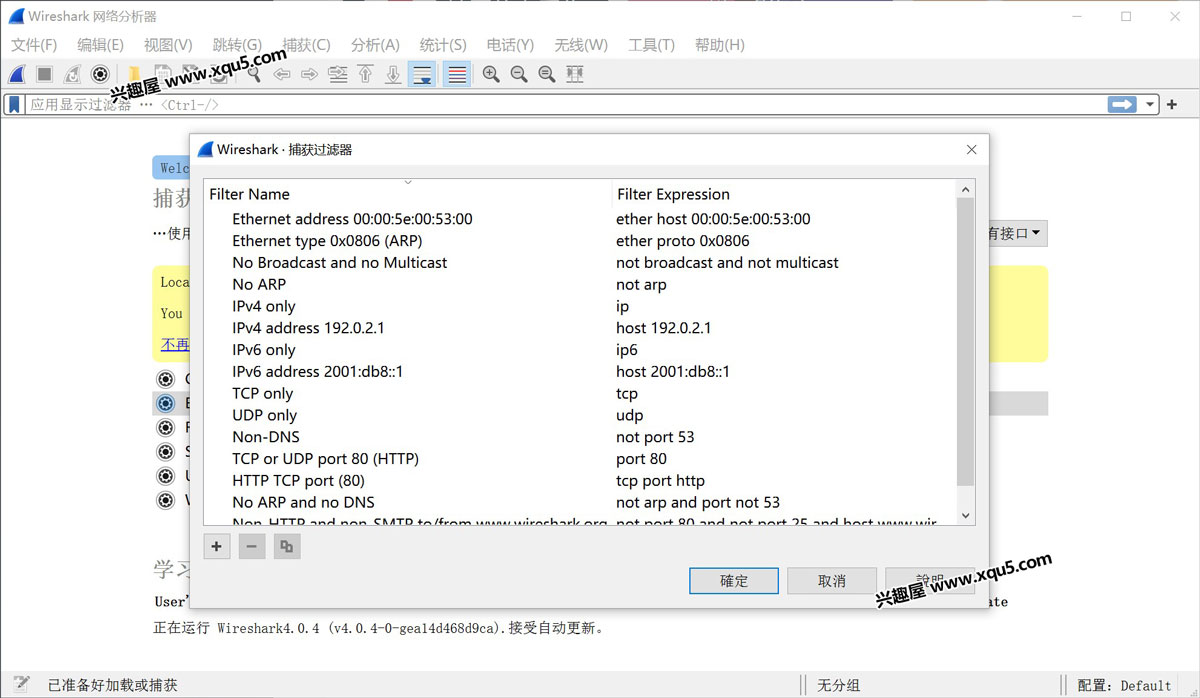Image resolution: width=1200 pixels, height=698 pixels.
Task: Reset text zoom to normal size
Action: coord(547,74)
